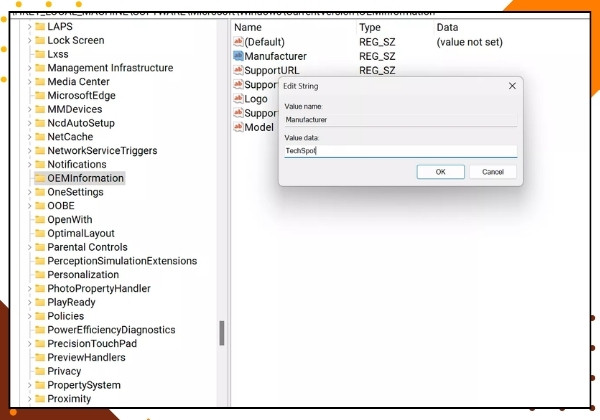
Task: Select the PlayReady key
Action: (71, 302)
